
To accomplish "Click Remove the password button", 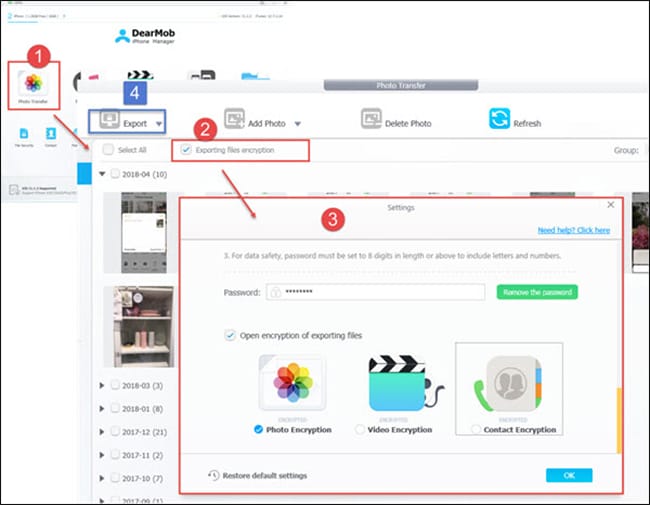I will [x=537, y=292].
